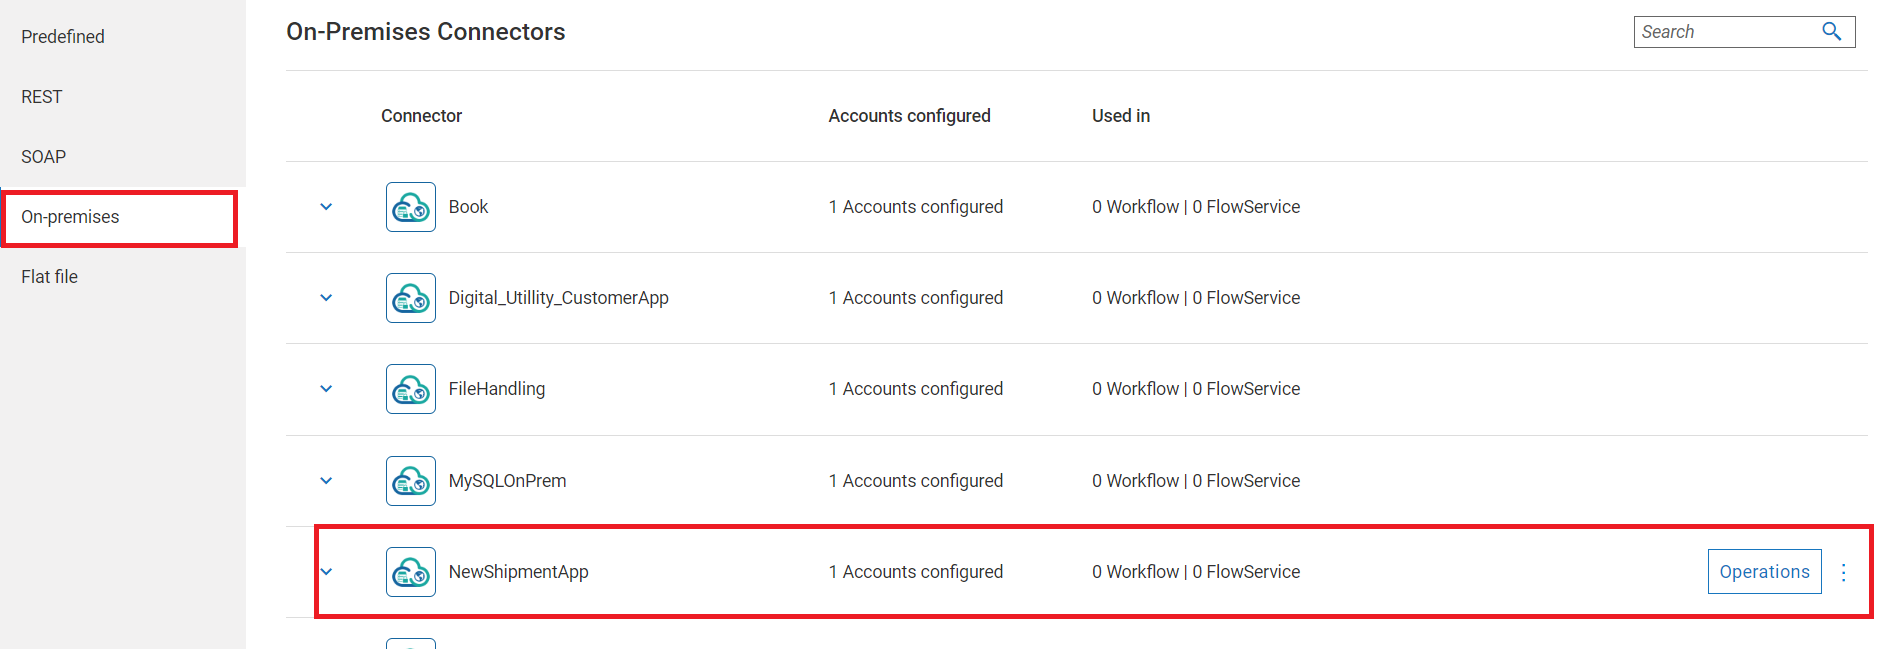Click the Book connector icon

click(x=410, y=206)
